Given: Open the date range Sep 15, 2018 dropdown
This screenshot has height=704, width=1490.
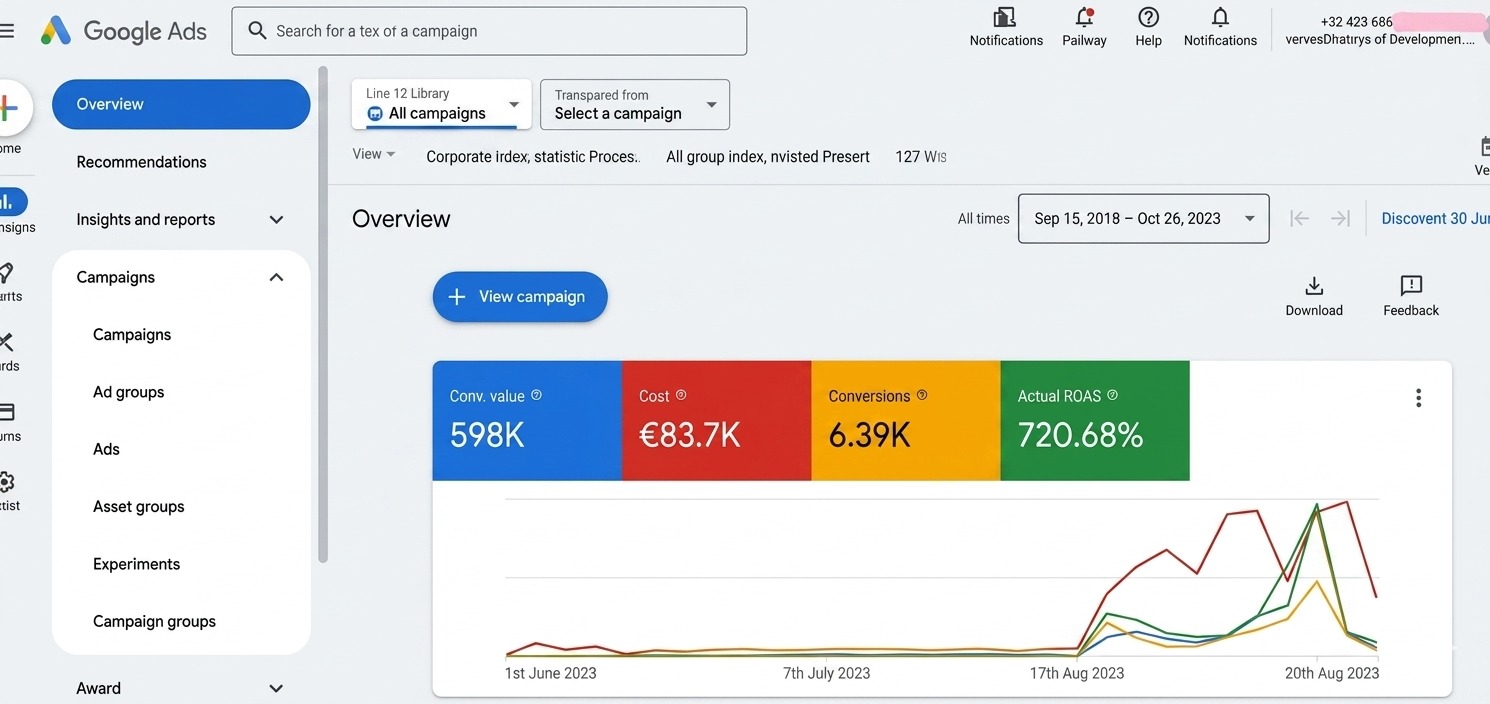Looking at the screenshot, I should point(1143,218).
